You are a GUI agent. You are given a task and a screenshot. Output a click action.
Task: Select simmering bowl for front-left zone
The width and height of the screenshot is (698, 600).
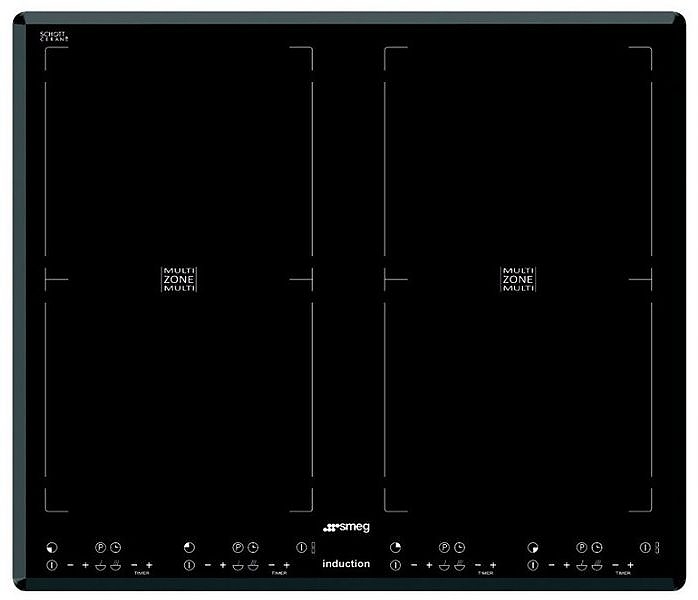click(116, 565)
